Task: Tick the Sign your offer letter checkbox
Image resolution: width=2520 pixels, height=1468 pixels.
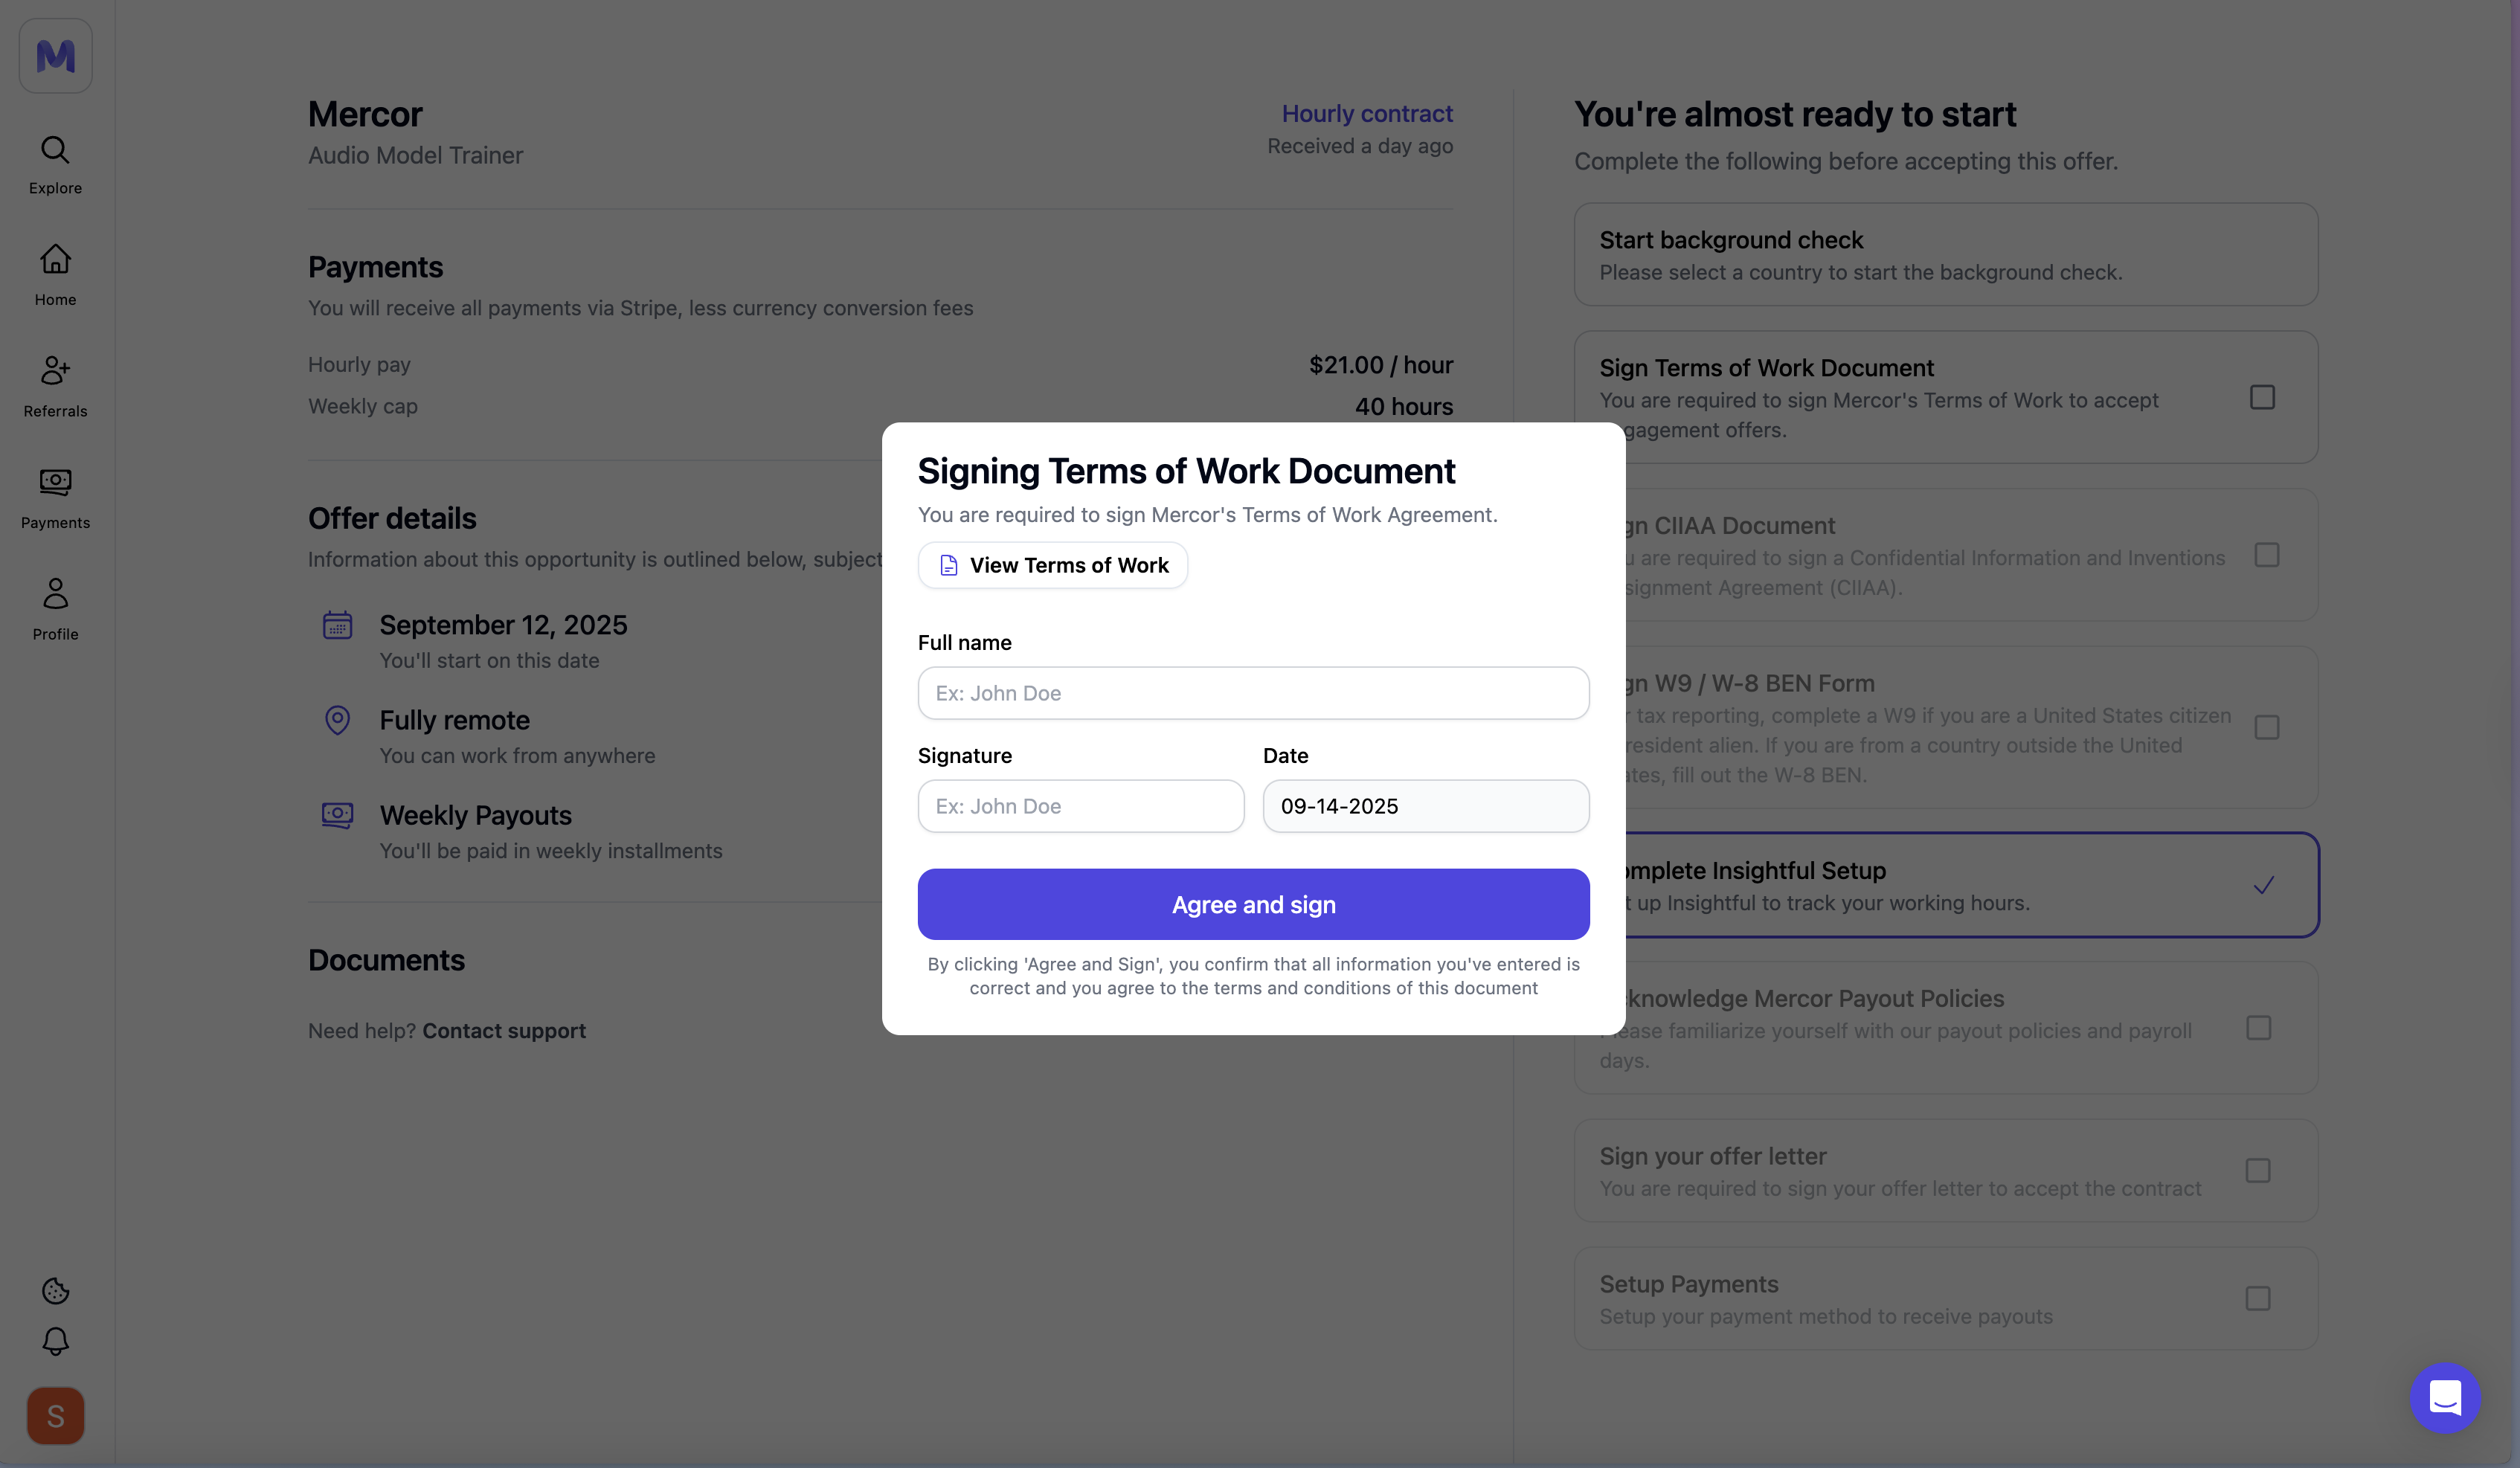Action: (x=2257, y=1171)
